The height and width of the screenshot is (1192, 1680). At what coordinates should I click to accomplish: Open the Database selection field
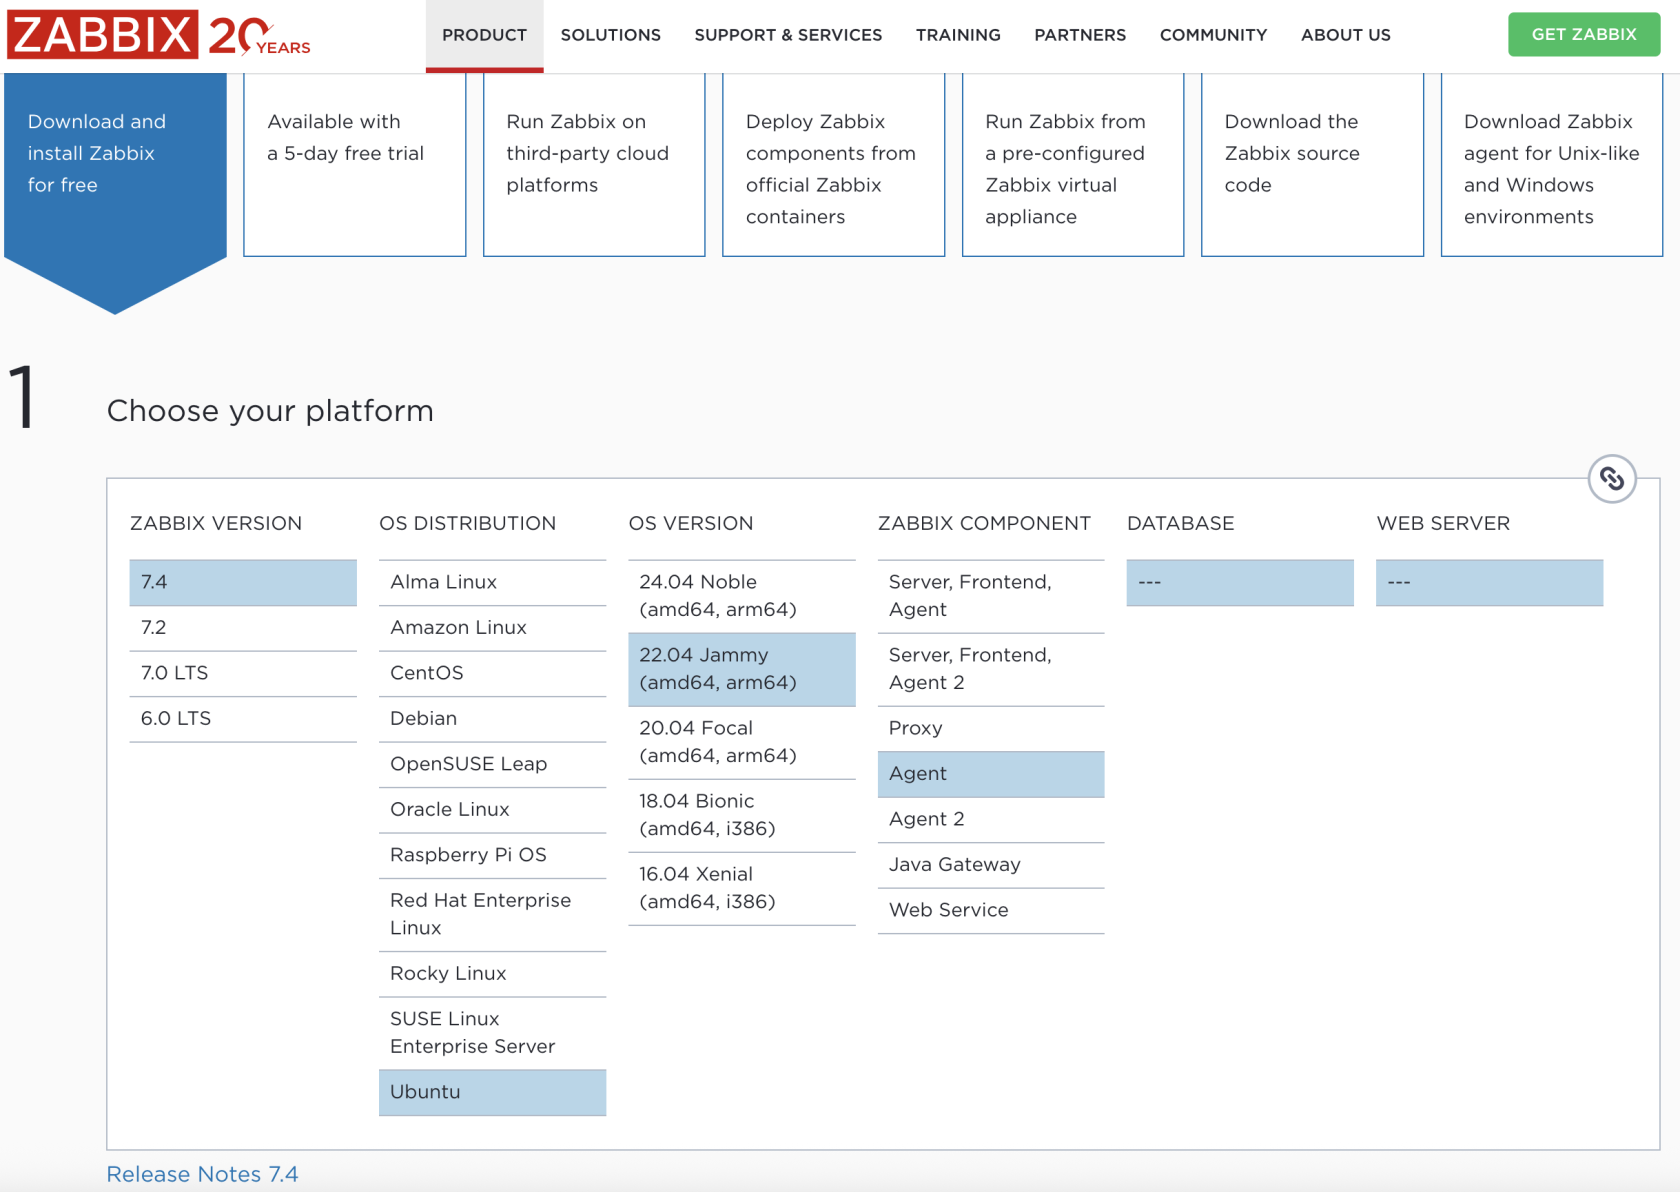click(x=1239, y=582)
